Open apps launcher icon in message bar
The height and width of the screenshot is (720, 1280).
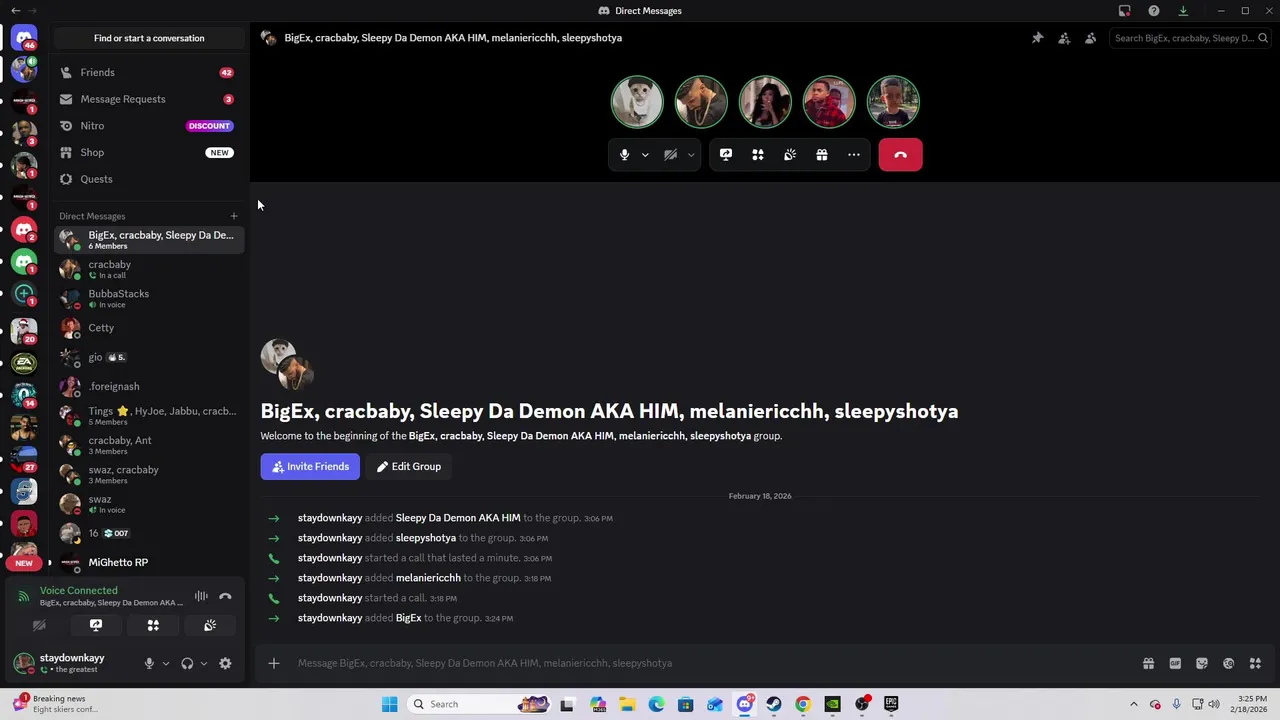[x=1255, y=663]
